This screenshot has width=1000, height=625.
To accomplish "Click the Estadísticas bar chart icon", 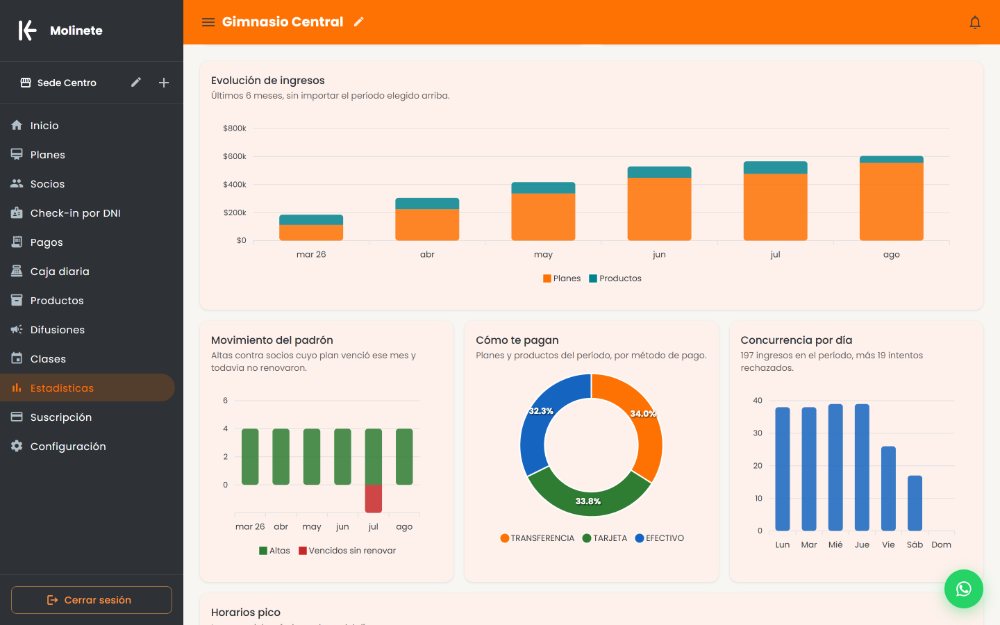I will [x=17, y=388].
